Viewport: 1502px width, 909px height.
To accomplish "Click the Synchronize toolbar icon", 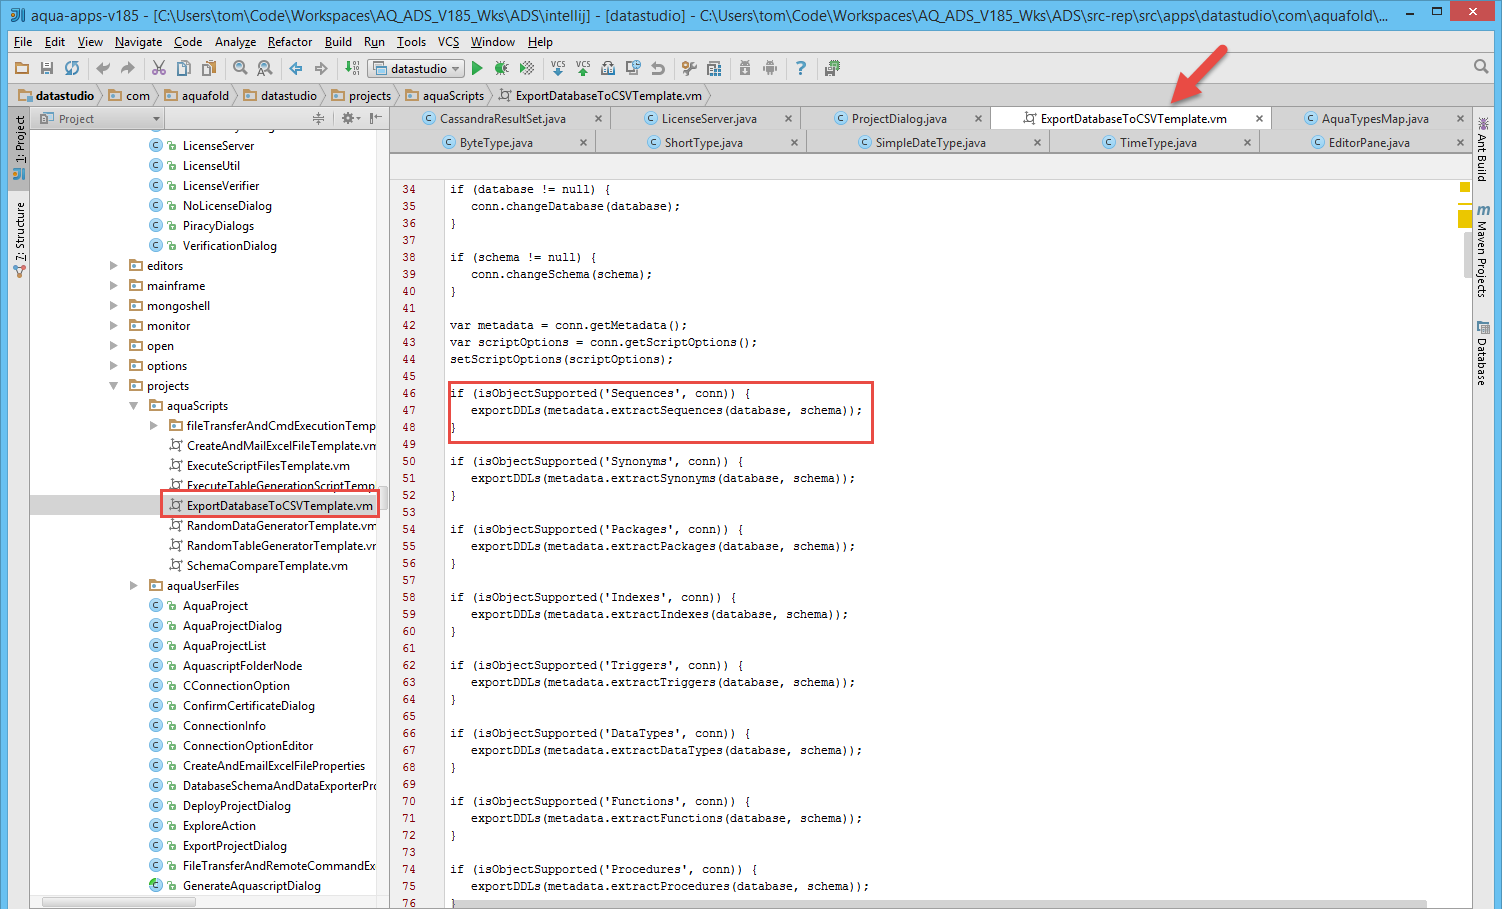I will tap(72, 68).
